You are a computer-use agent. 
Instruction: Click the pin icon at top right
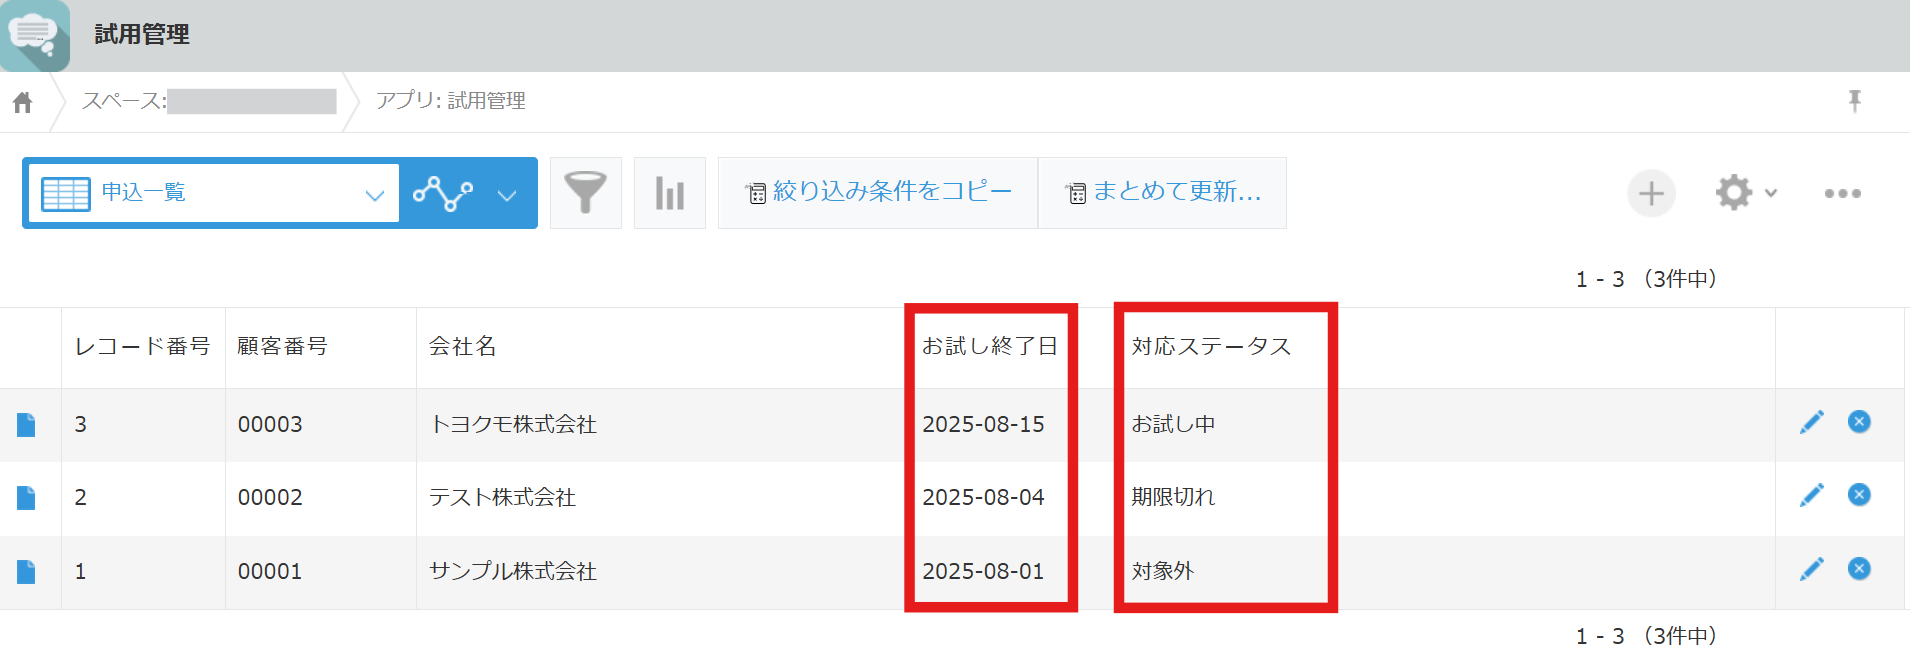tap(1854, 101)
